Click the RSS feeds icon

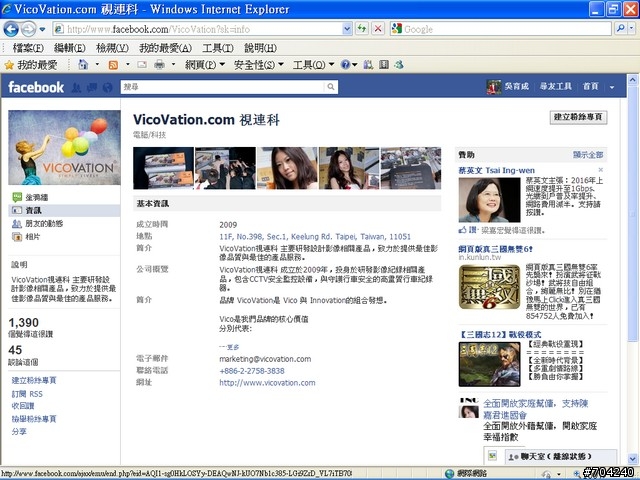coord(113,64)
